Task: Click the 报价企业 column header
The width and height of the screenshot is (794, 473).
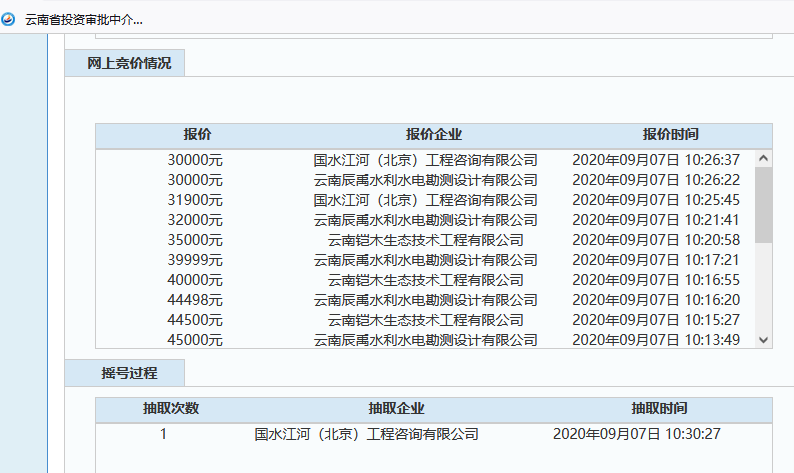Action: [x=433, y=134]
